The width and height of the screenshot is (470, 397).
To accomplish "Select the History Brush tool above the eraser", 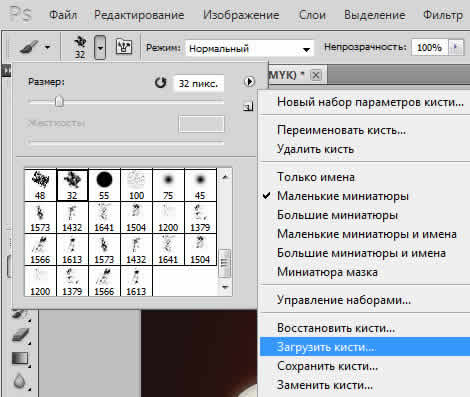I will coord(20,315).
